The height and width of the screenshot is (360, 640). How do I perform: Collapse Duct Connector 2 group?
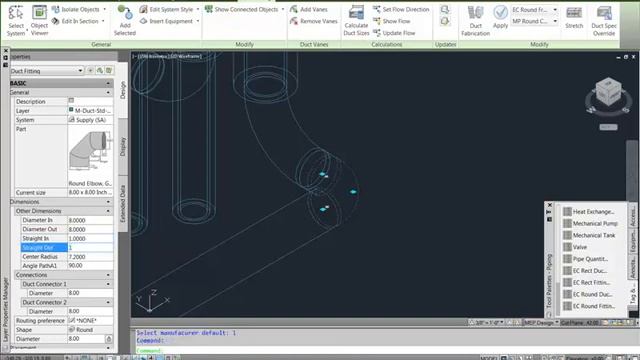click(x=108, y=302)
